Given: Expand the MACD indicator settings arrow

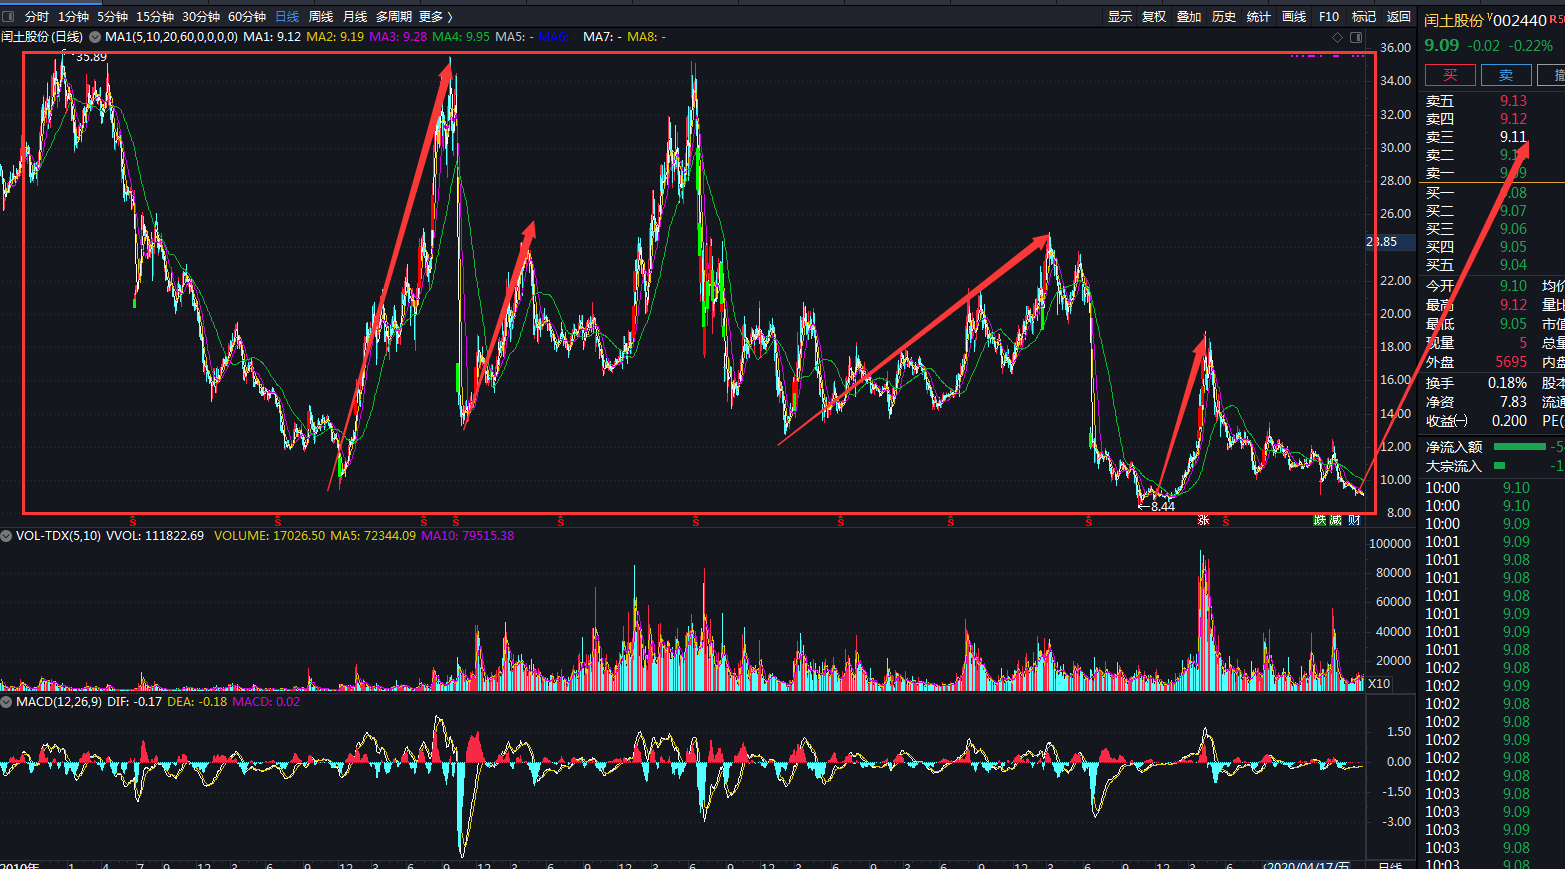Looking at the screenshot, I should coord(7,702).
